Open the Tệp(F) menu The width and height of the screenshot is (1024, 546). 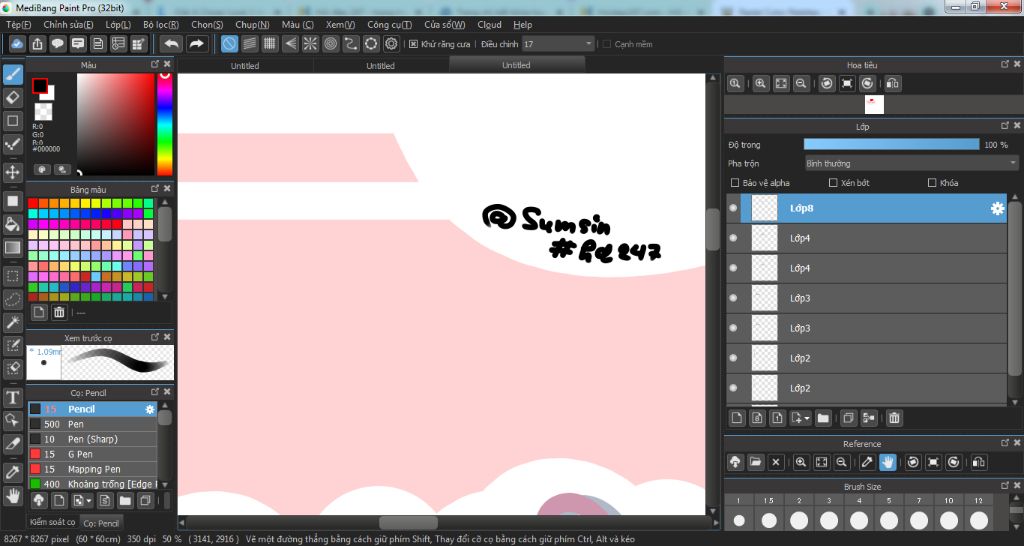pos(18,25)
